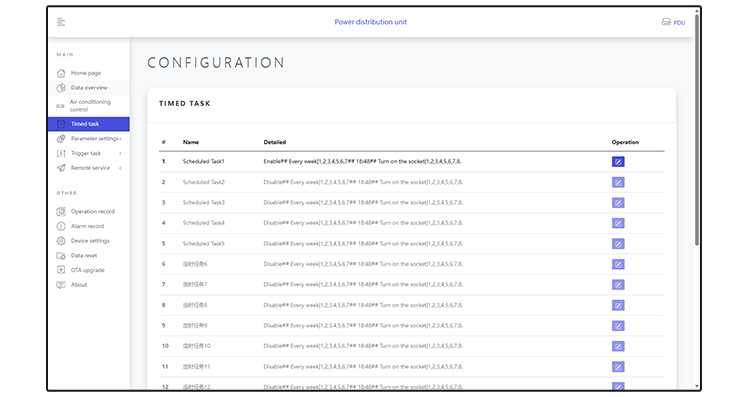The width and height of the screenshot is (750, 397).
Task: Edit Scheduled Task5 with its pencil icon
Action: pos(618,244)
